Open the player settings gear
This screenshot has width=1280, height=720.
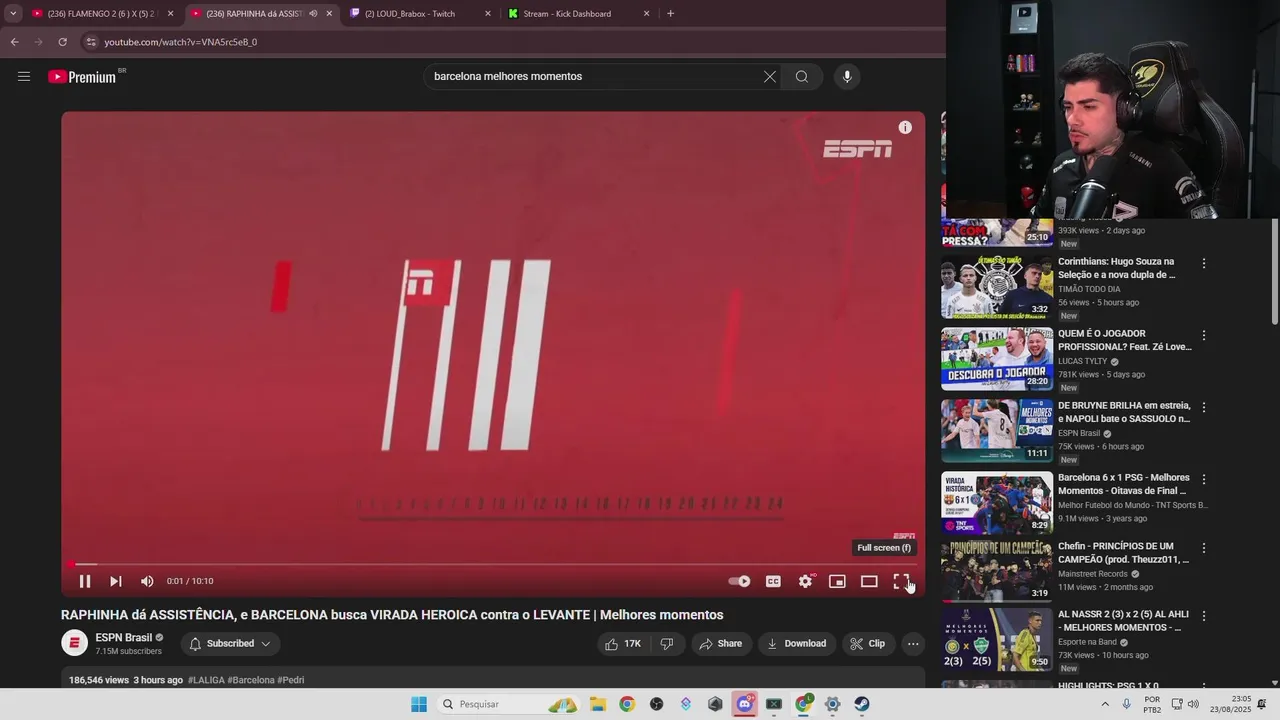tap(806, 581)
